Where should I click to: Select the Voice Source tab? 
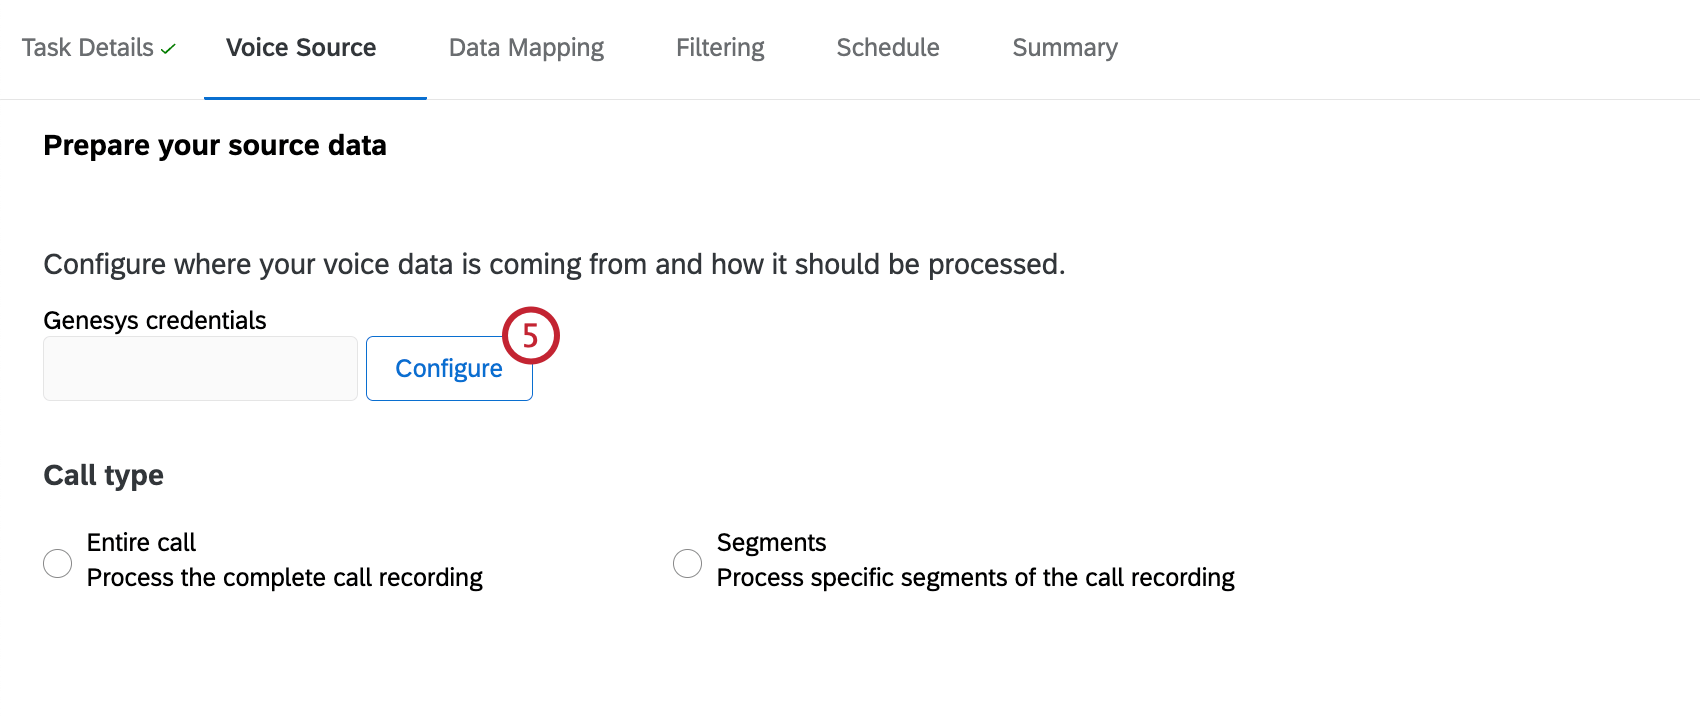(x=301, y=46)
